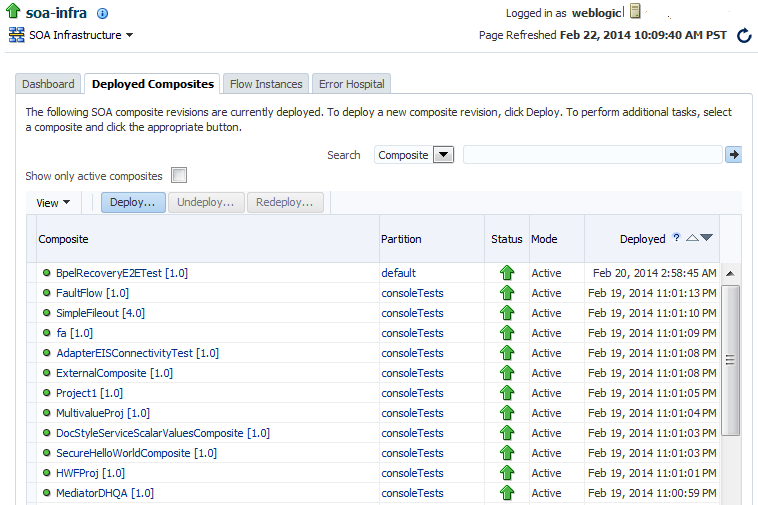The height and width of the screenshot is (505, 758).
Task: Go to the Error Hospital tab
Action: click(351, 84)
